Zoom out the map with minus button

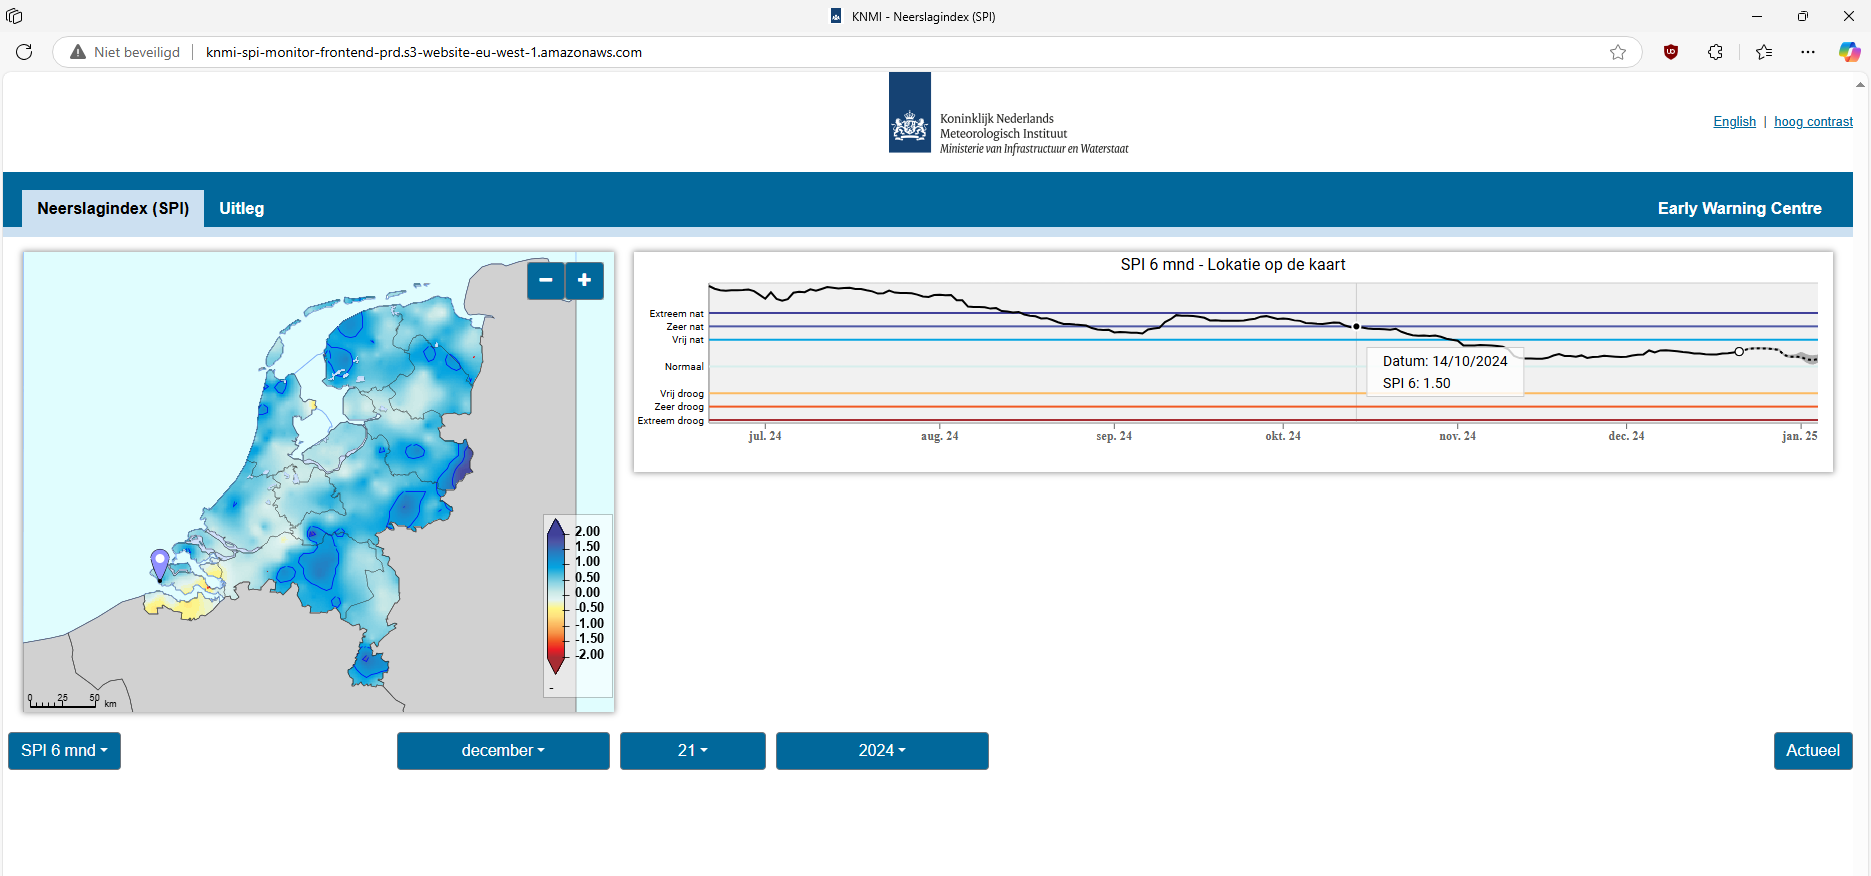[x=546, y=280]
